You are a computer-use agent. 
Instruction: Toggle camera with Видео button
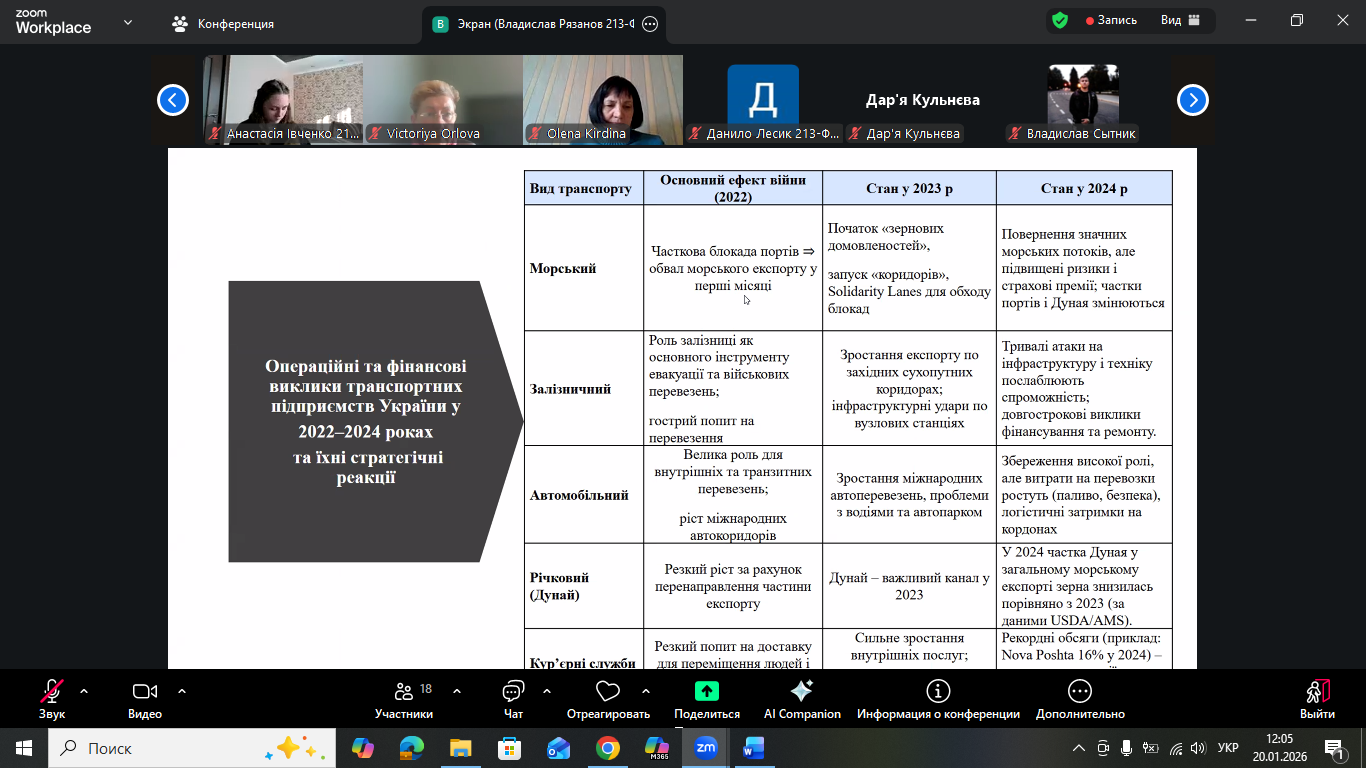click(x=145, y=698)
